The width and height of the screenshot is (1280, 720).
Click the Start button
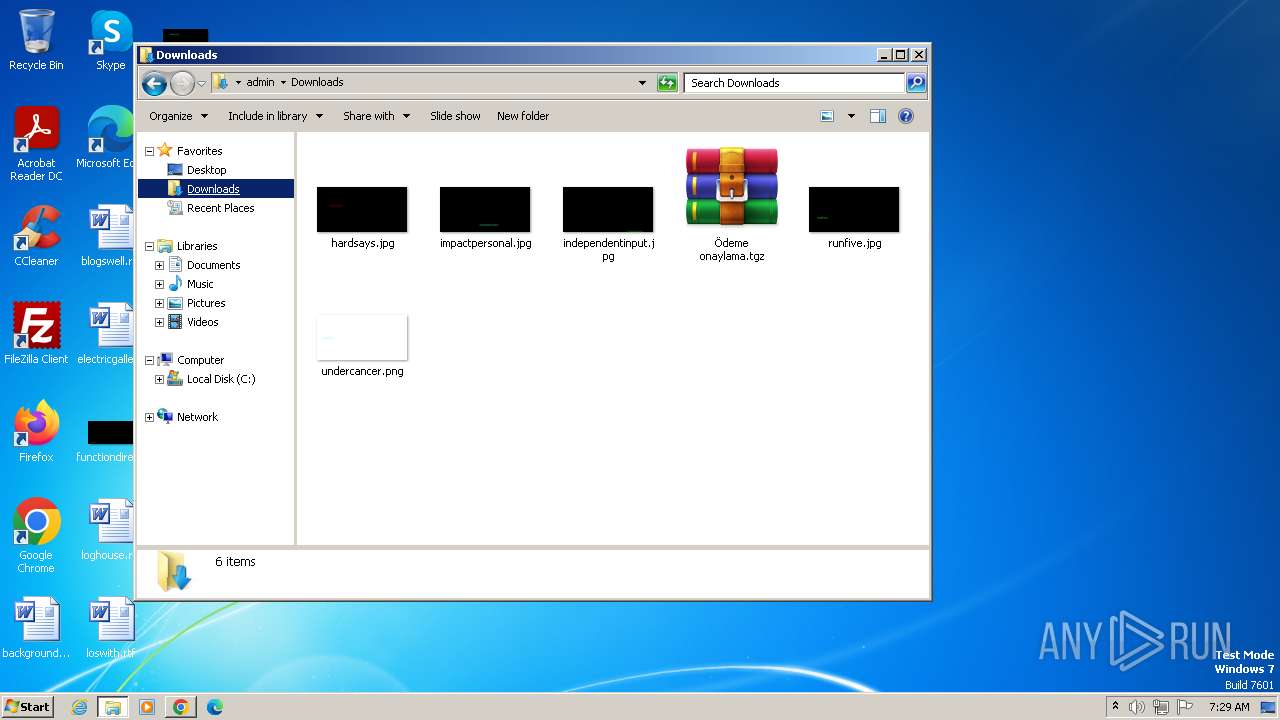27,706
